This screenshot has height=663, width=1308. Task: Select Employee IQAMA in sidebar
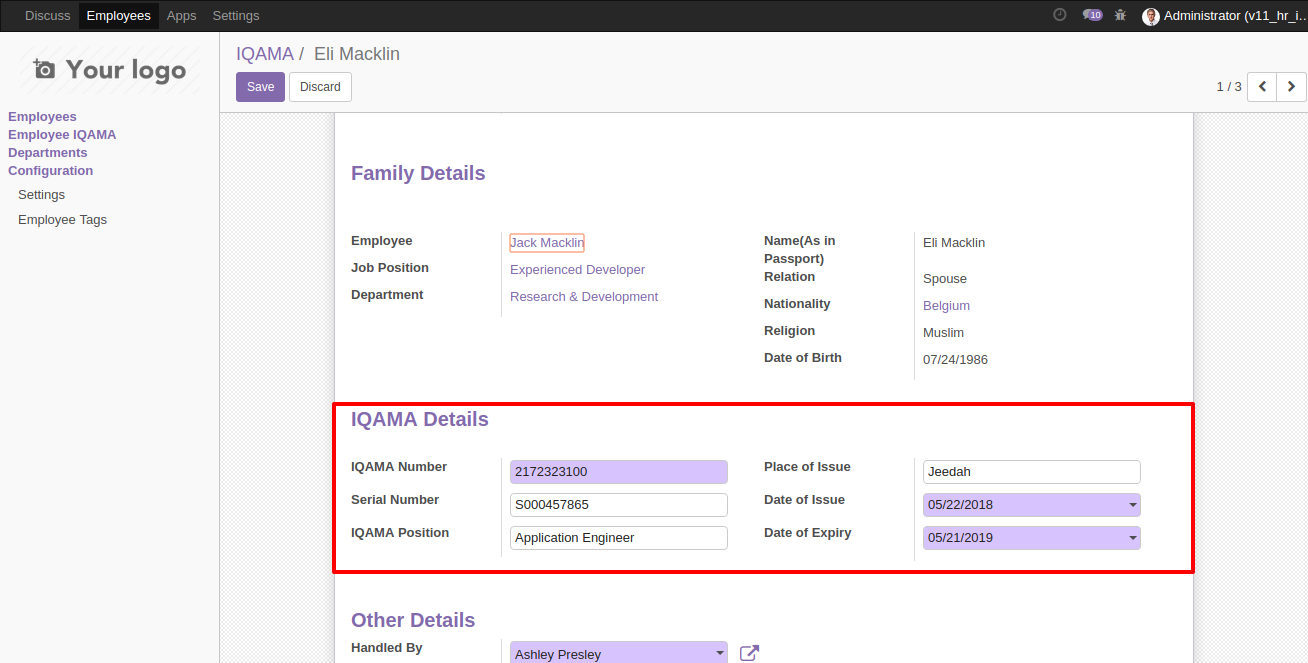tap(62, 135)
